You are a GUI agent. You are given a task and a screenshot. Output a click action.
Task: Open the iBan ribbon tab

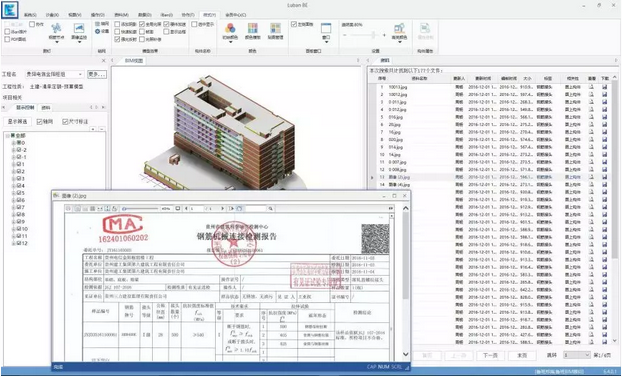(x=166, y=15)
